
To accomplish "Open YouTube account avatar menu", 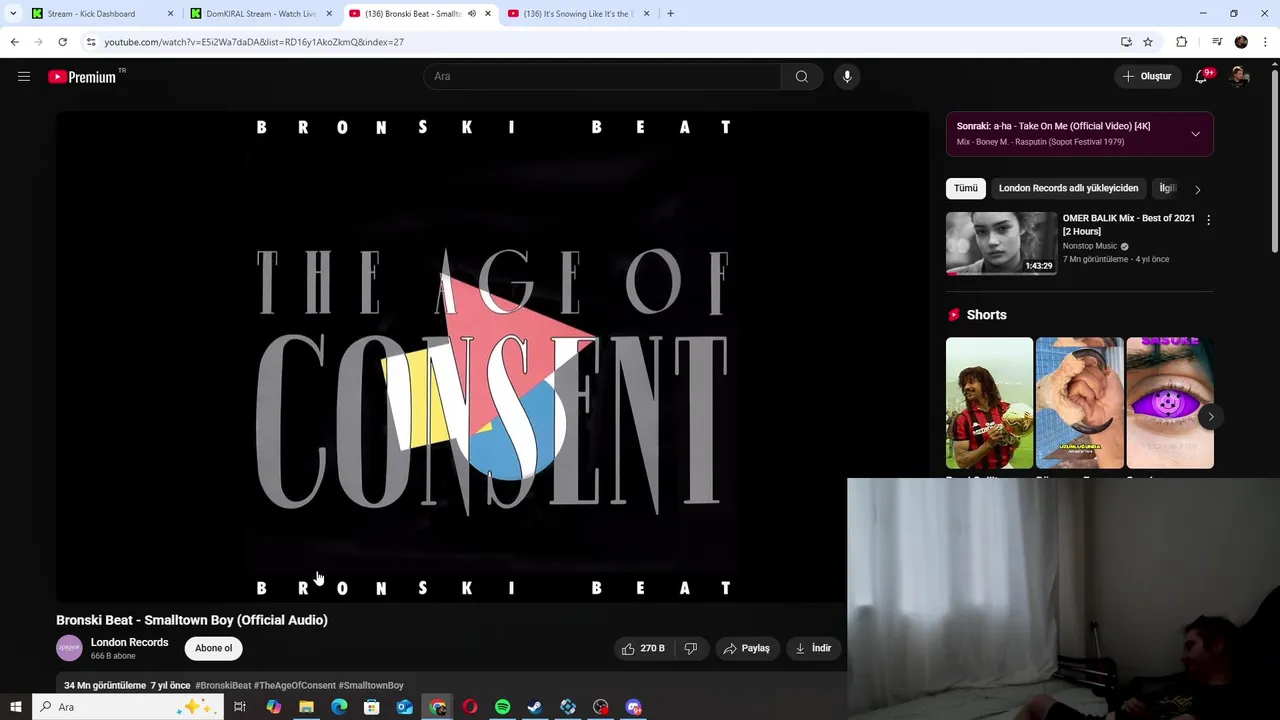I will (1240, 76).
